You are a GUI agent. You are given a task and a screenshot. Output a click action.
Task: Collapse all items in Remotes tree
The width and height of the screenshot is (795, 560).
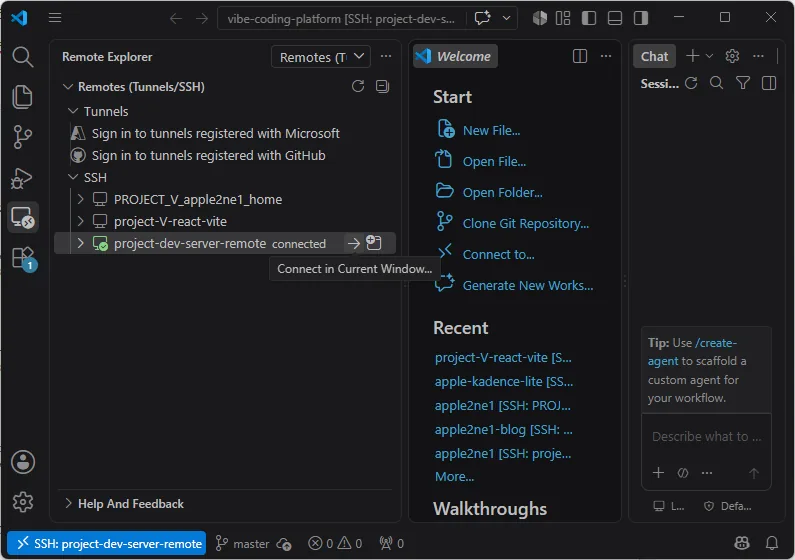[383, 86]
